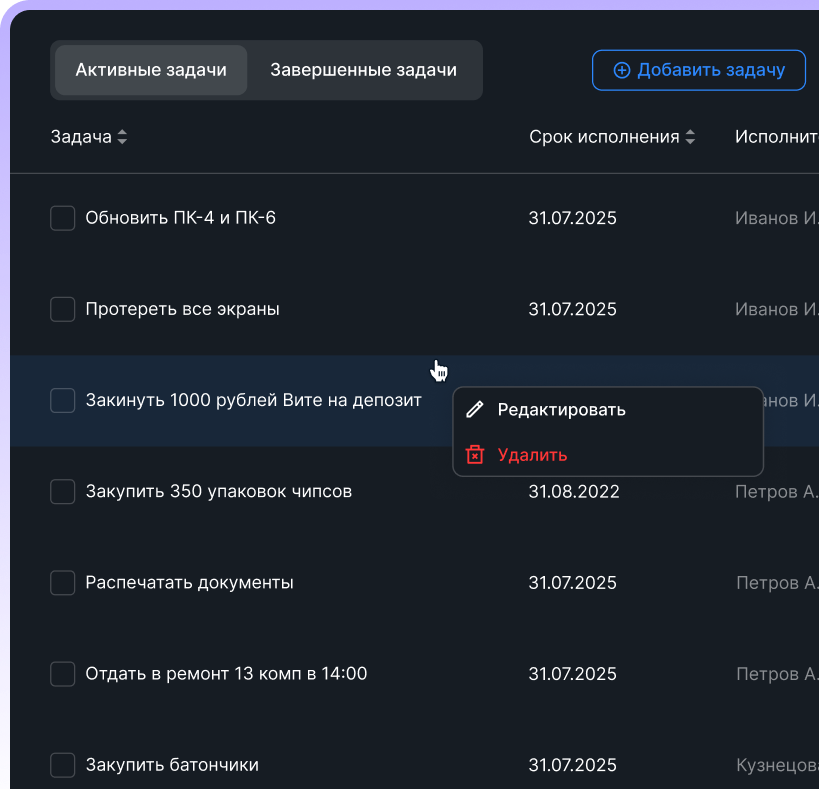Click the plus circle icon in Добавить задачу
The height and width of the screenshot is (789, 819).
622,70
